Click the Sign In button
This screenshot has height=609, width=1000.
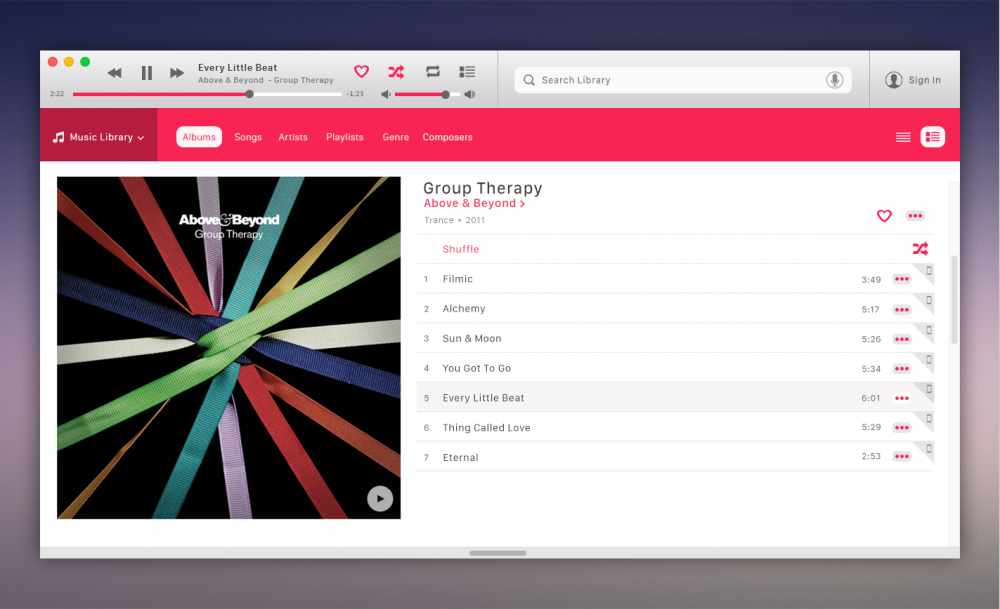(913, 80)
